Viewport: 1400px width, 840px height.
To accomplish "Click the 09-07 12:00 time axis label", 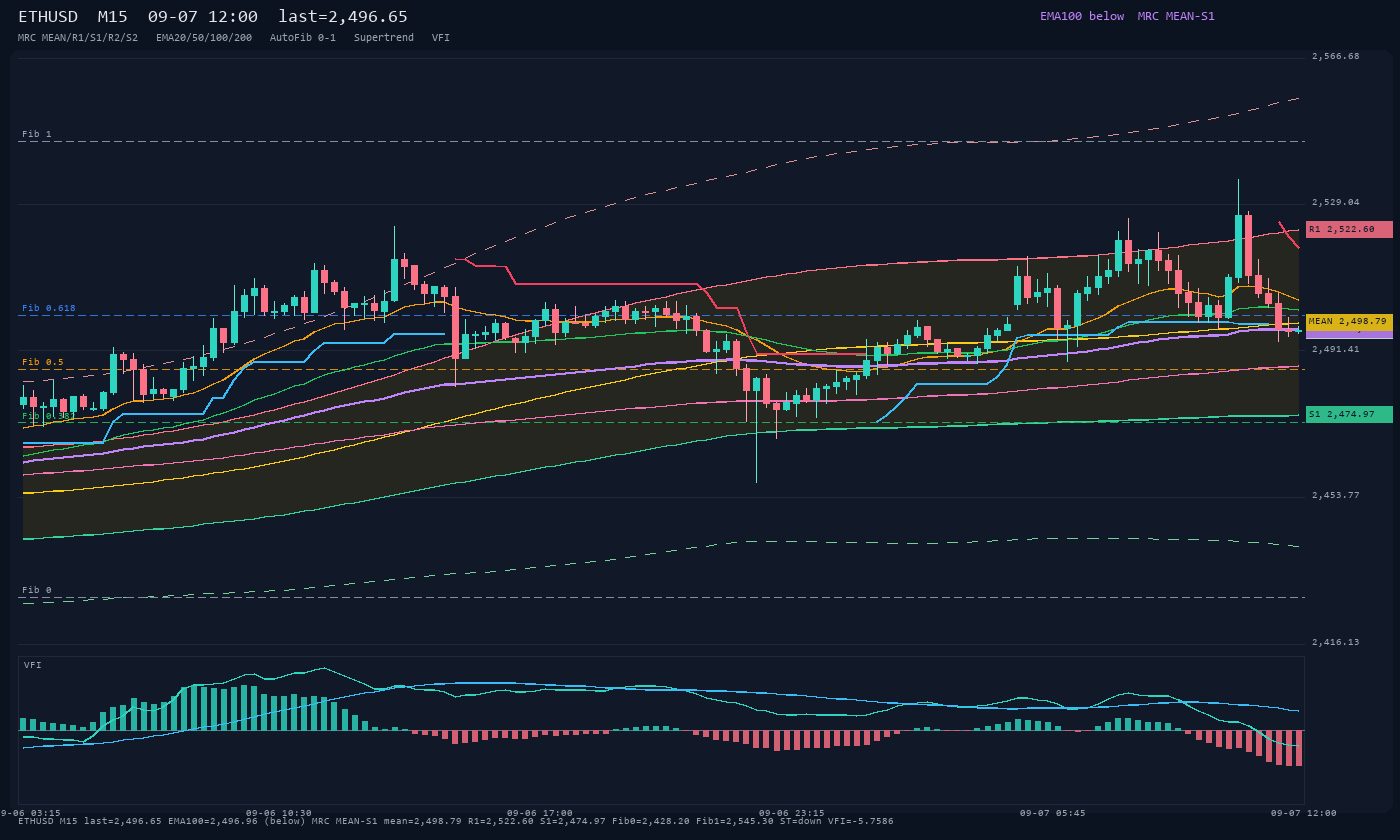I will (x=1304, y=813).
